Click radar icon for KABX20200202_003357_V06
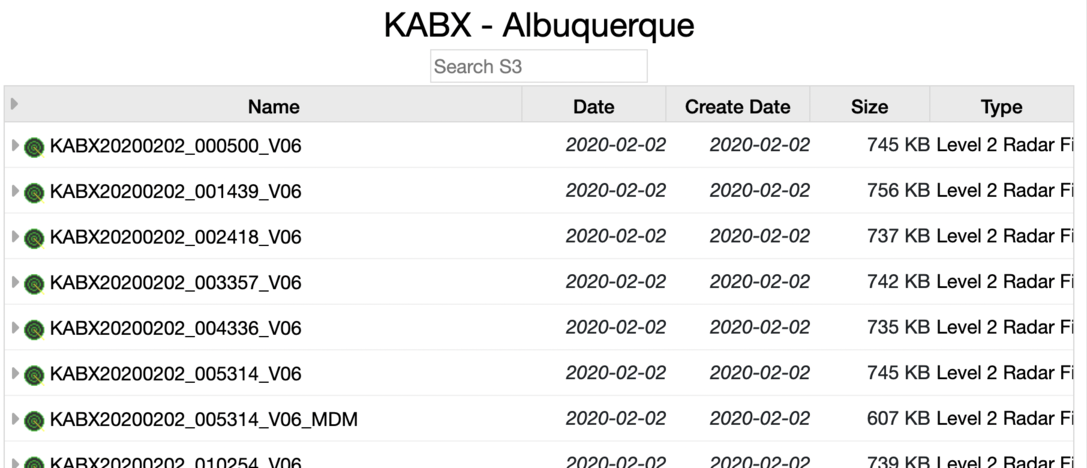The height and width of the screenshot is (468, 1087). click(35, 283)
